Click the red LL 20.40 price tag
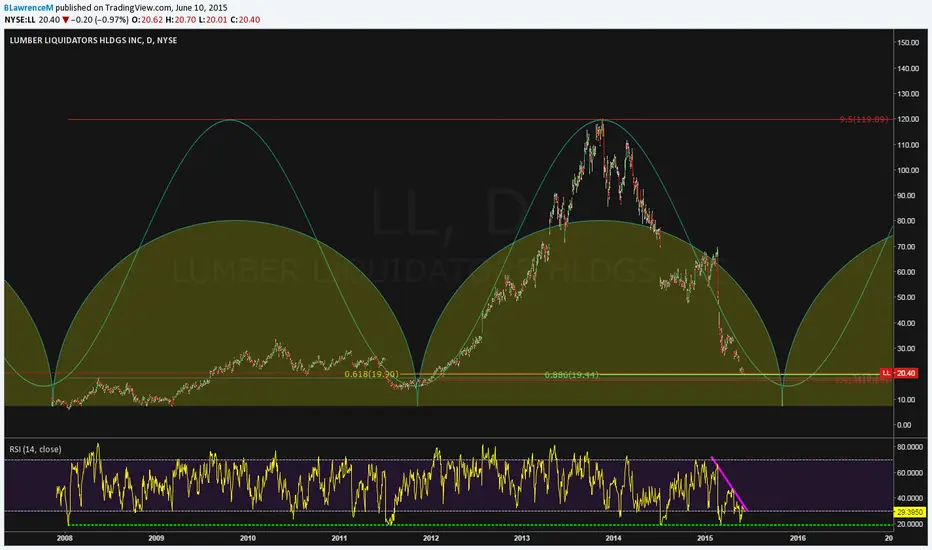The image size is (932, 550). [x=899, y=373]
